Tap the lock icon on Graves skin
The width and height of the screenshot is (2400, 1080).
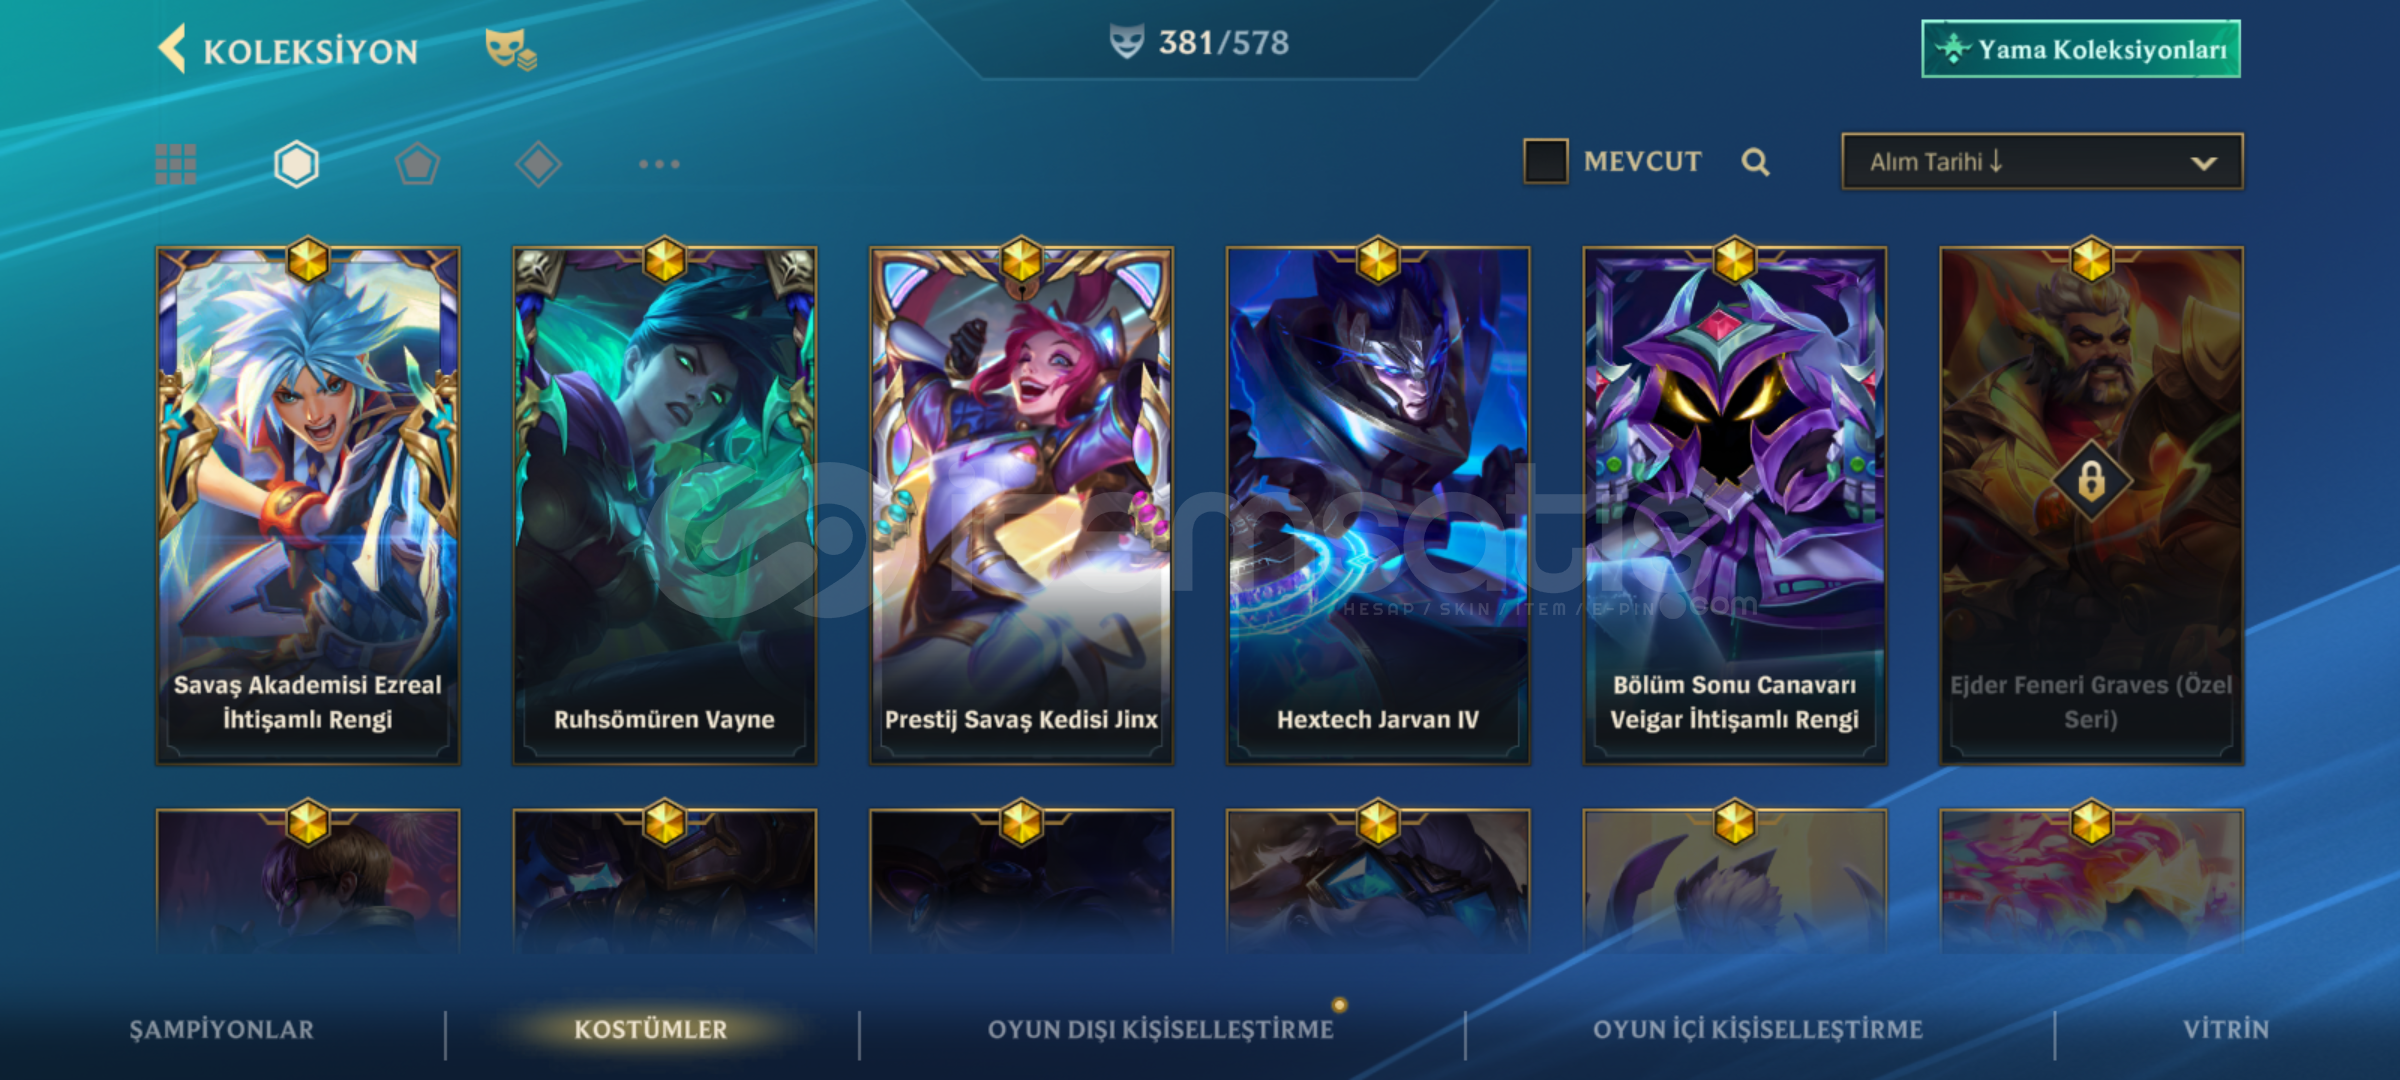pos(2091,481)
